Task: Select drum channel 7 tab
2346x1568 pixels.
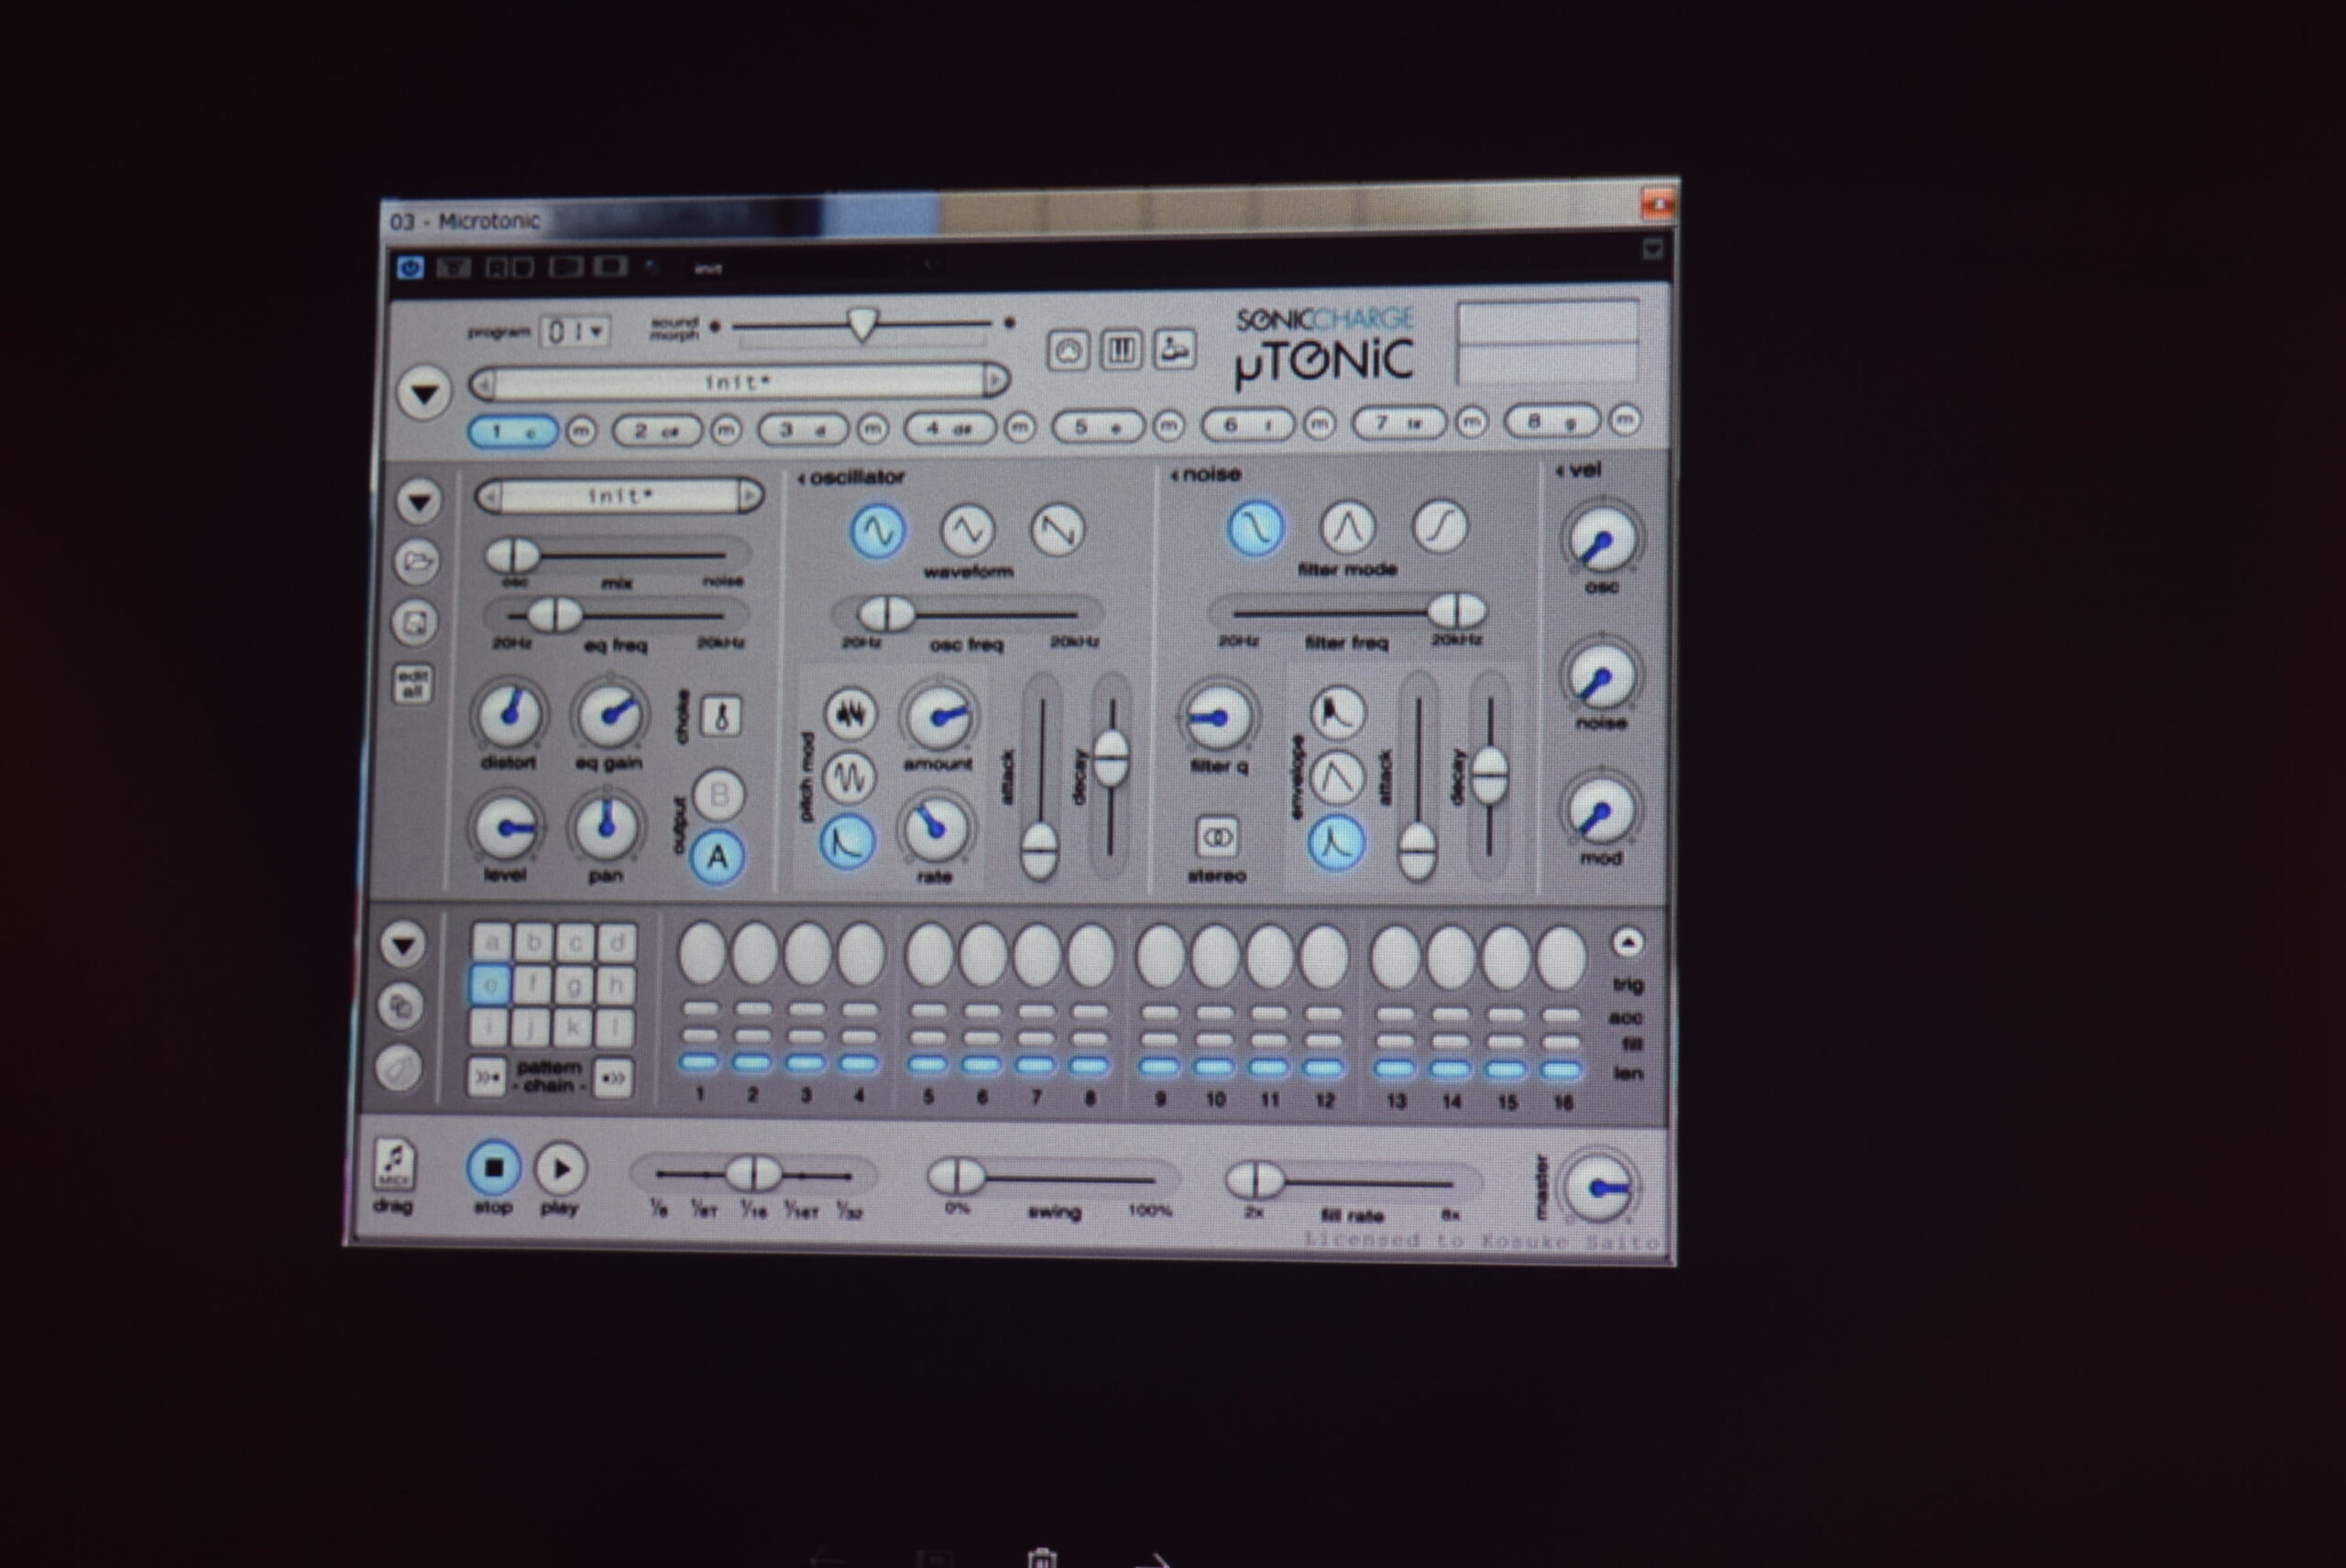Action: [x=1398, y=423]
